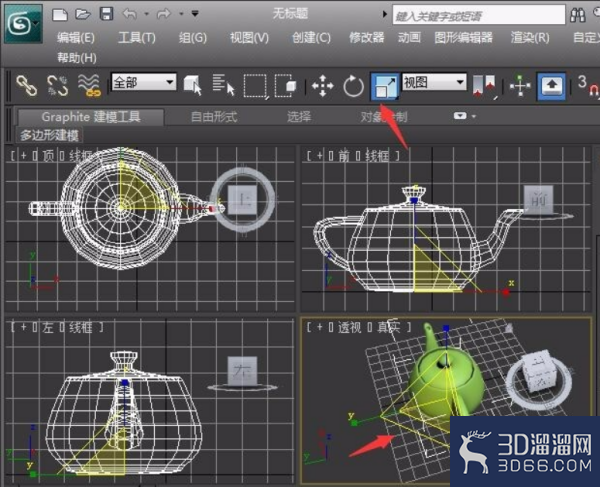
Task: Click Use Pivot Point Center icon
Action: pos(484,86)
